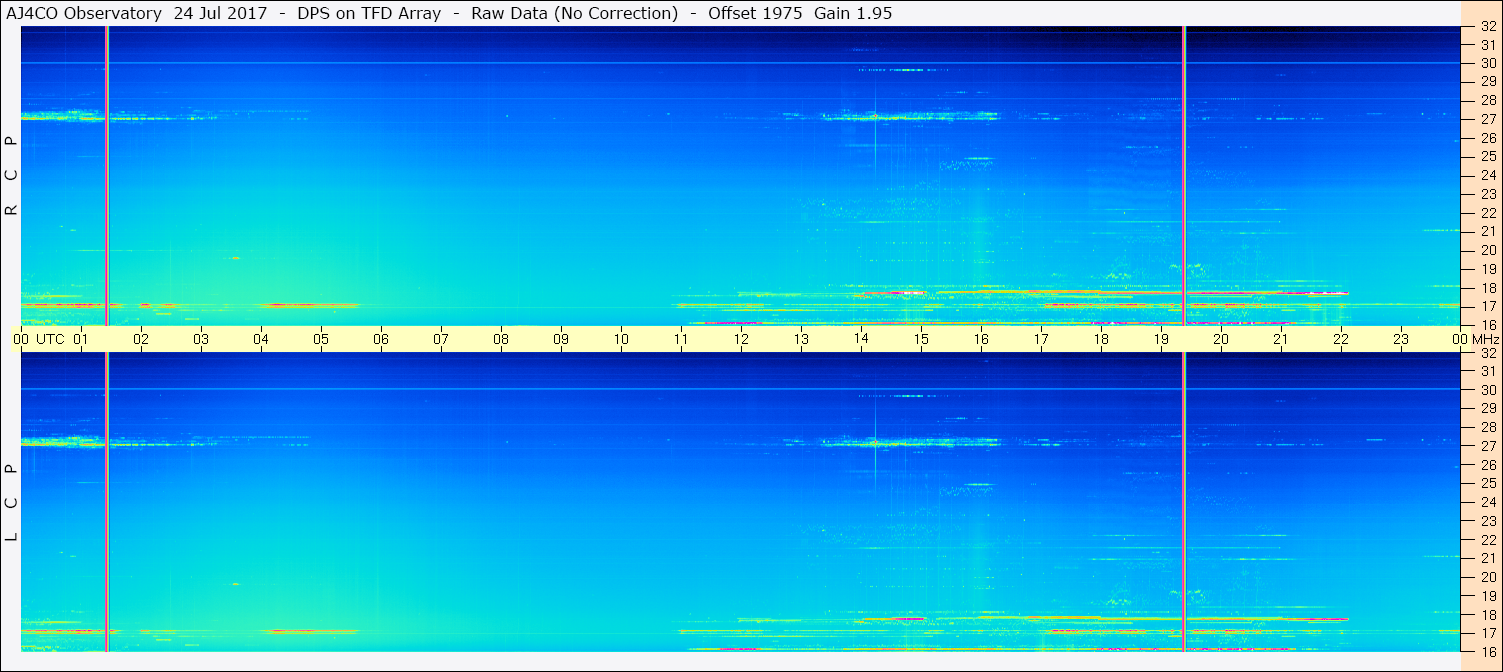
Task: Select the 27 MHz label on RCP frequency scale
Action: [x=1488, y=119]
